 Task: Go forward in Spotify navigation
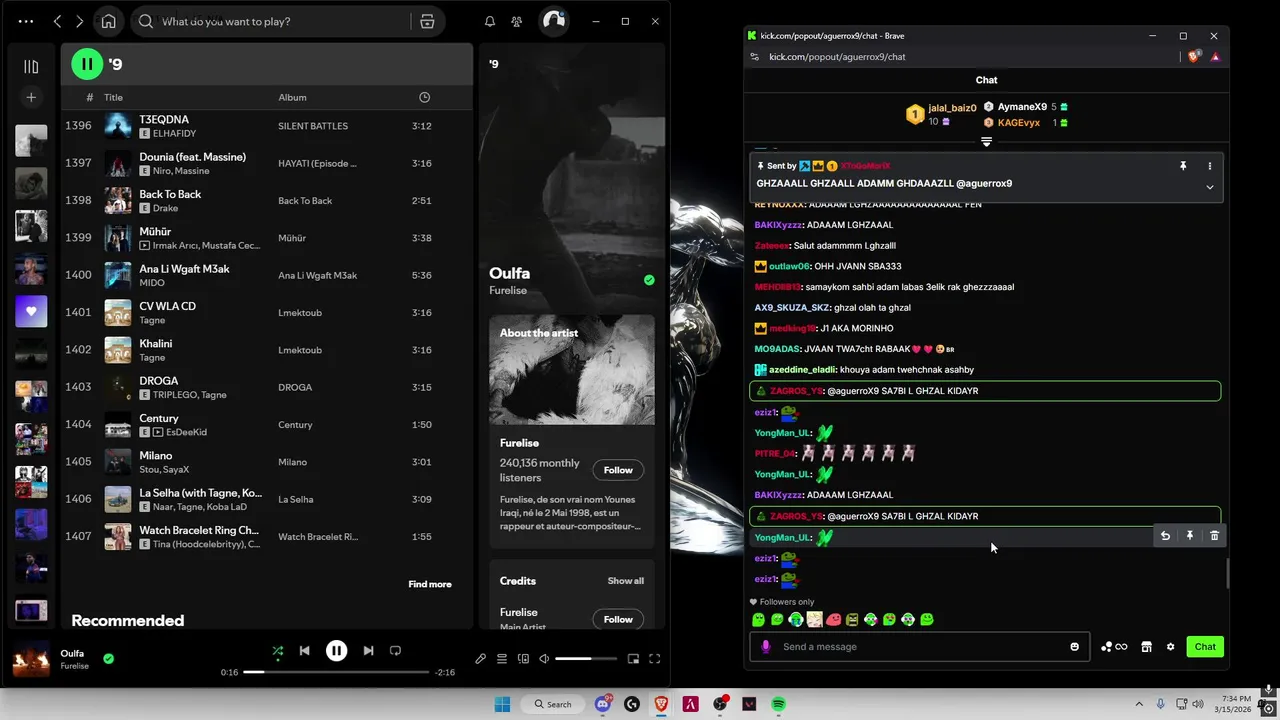pos(80,21)
